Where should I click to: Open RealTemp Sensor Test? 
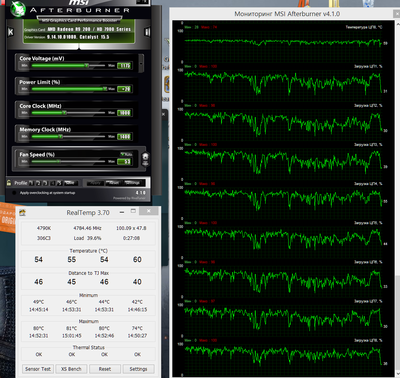point(38,369)
